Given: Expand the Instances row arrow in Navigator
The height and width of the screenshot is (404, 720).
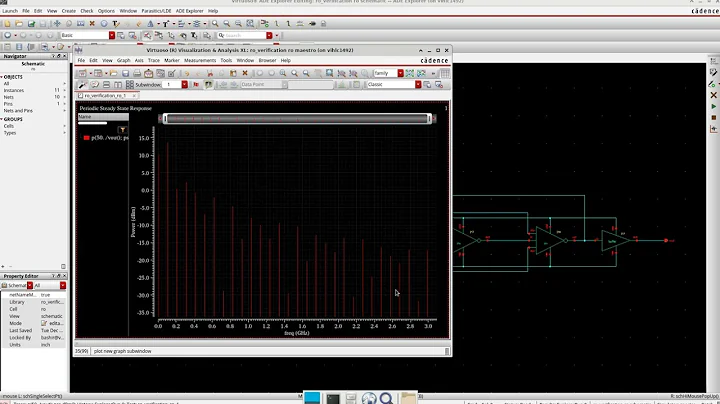Looking at the screenshot, I should click(x=64, y=90).
